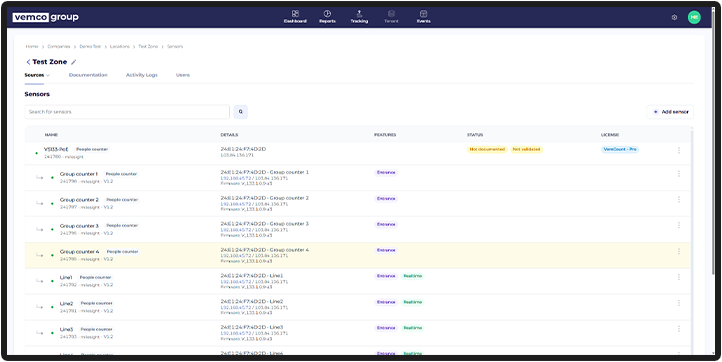Go to Test Zone in the breadcrumb
722x362 pixels.
tap(148, 47)
